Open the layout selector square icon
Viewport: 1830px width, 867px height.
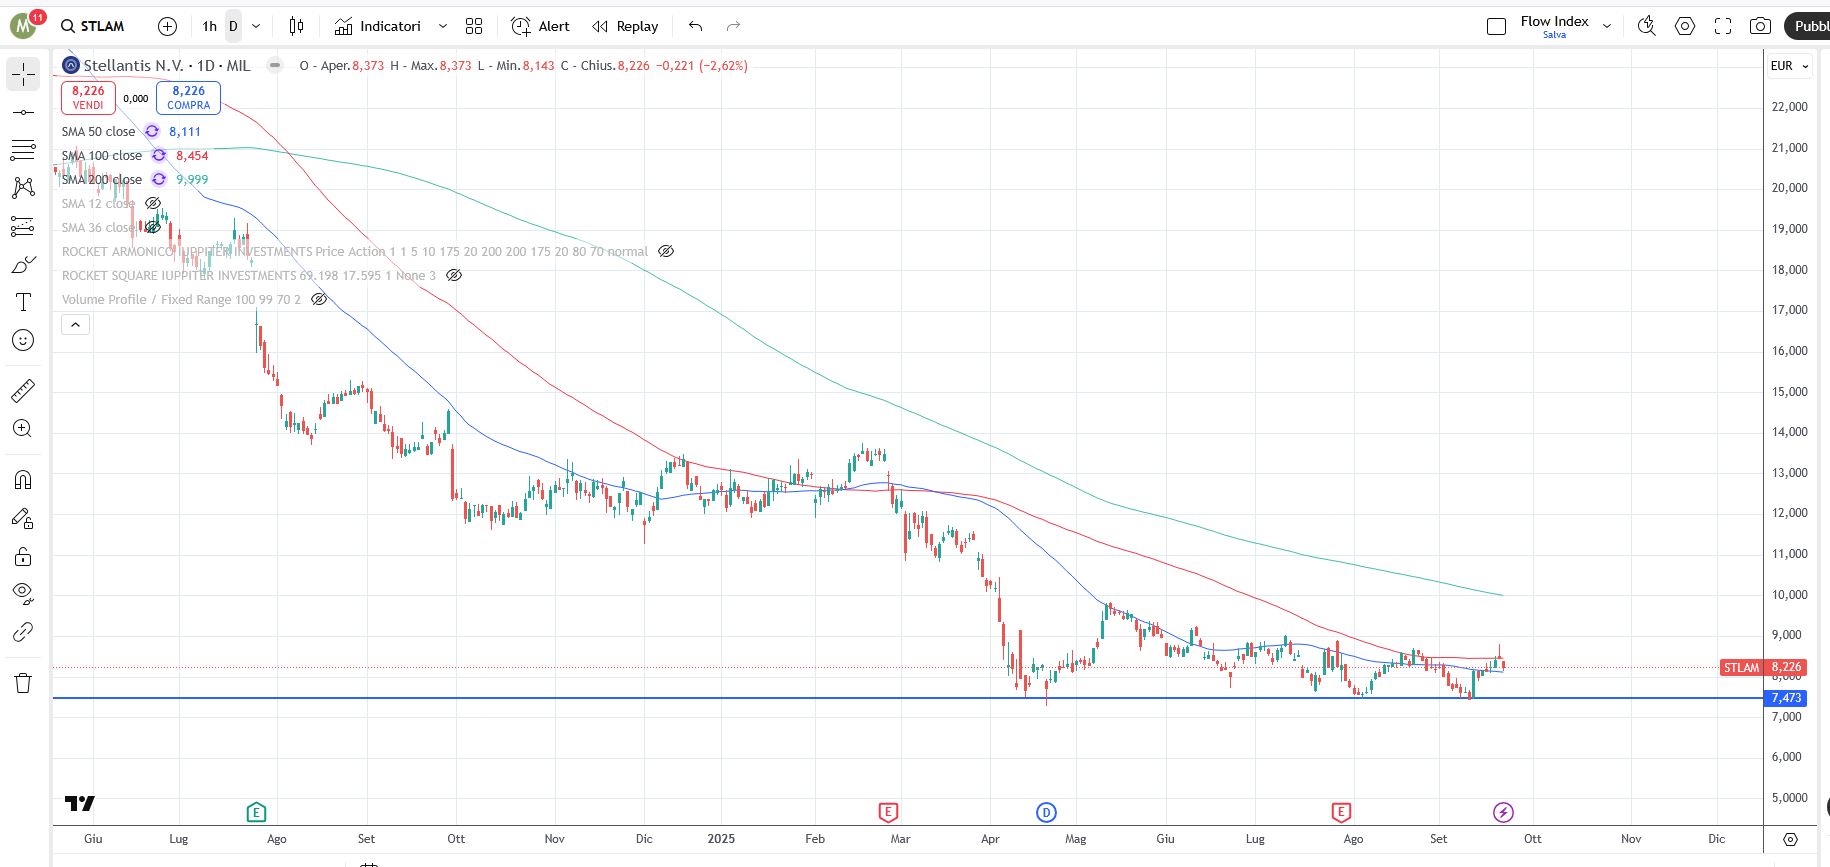pos(1496,26)
